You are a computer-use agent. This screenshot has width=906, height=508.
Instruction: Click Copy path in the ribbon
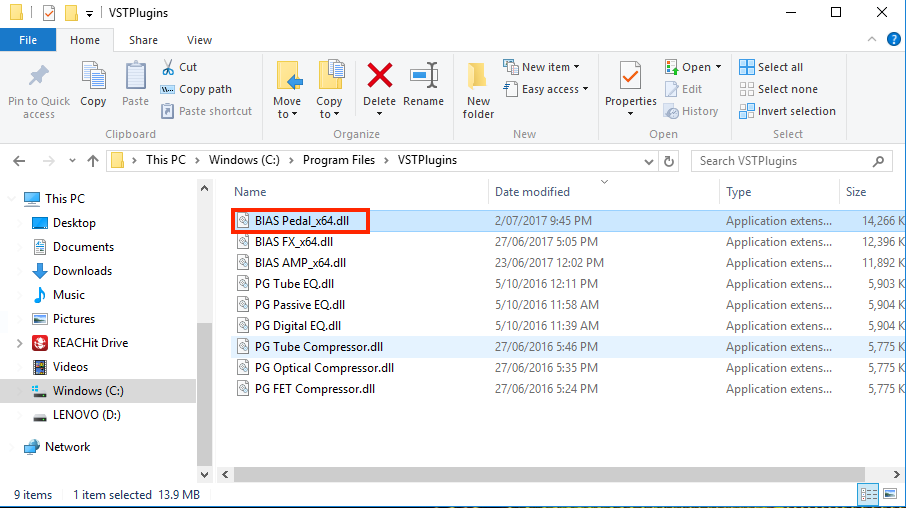pyautogui.click(x=196, y=89)
